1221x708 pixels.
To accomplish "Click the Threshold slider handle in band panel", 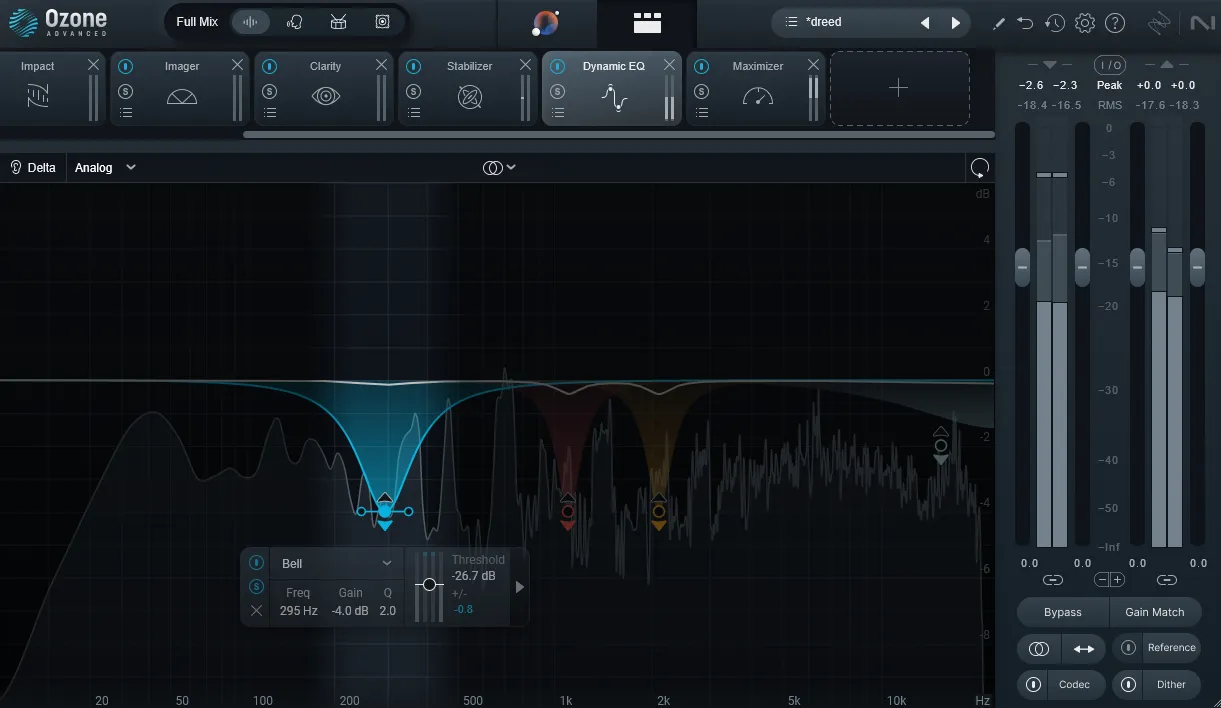I will 429,584.
